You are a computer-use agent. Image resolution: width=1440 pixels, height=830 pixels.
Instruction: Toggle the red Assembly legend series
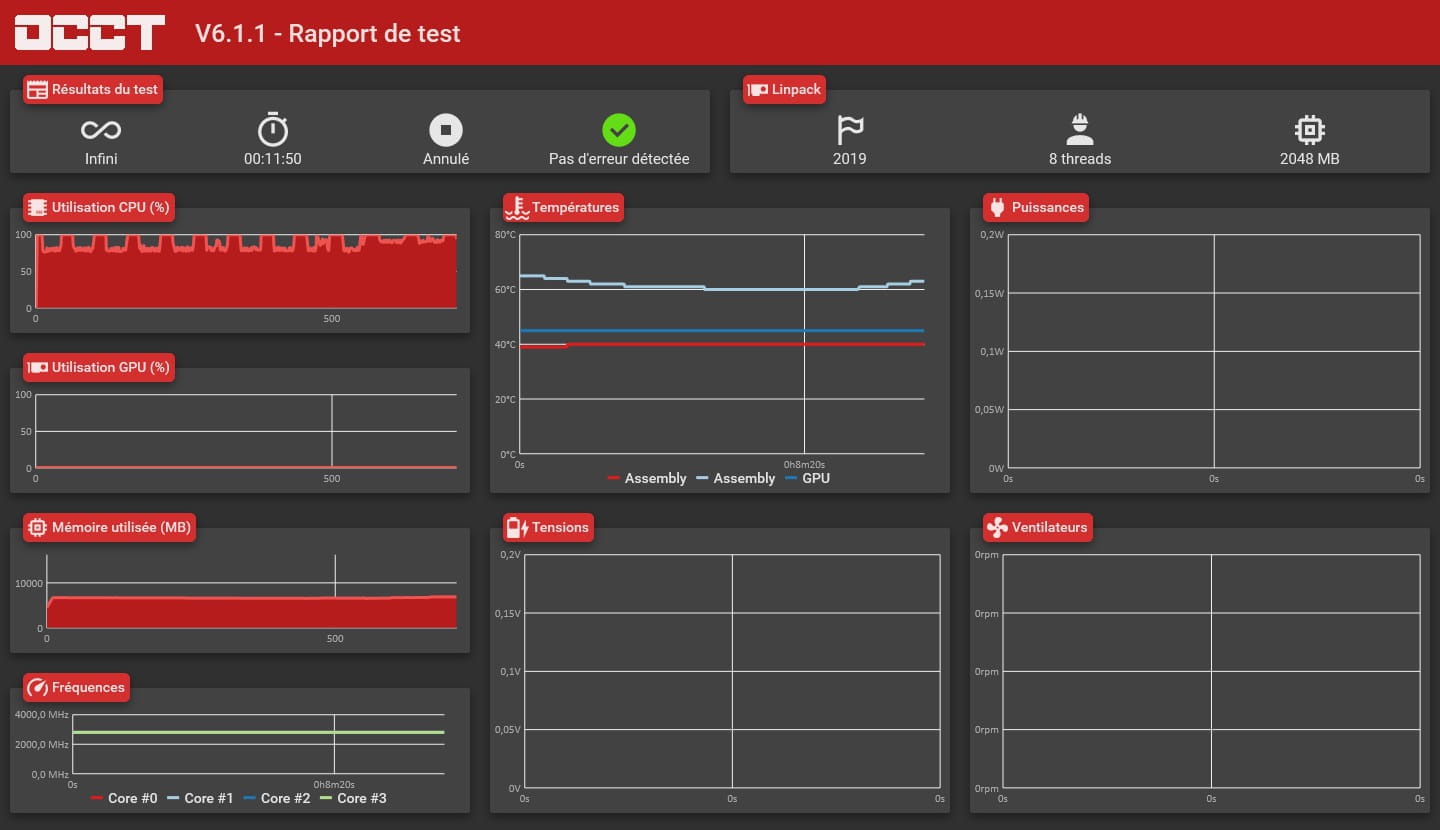(647, 478)
